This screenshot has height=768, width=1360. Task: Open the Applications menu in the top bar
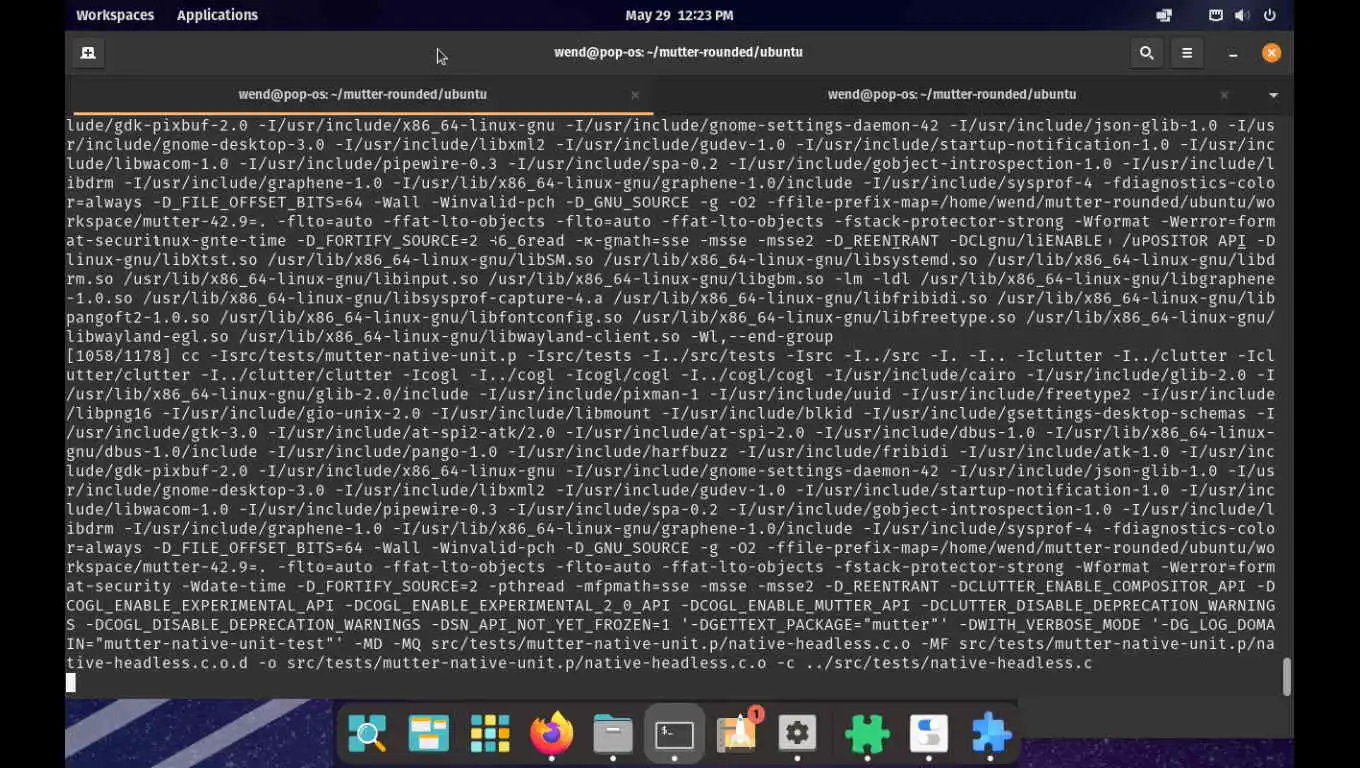pos(217,15)
